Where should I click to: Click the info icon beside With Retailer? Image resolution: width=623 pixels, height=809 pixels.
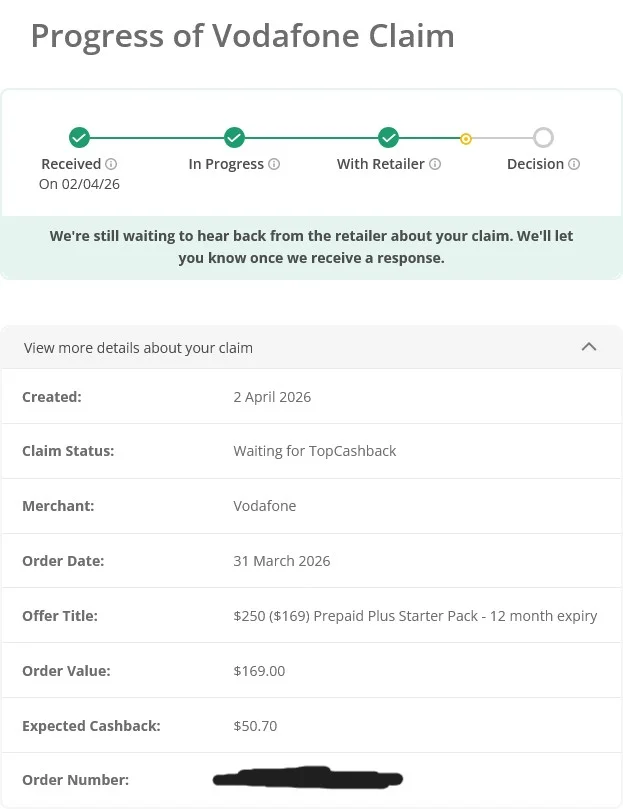click(435, 164)
